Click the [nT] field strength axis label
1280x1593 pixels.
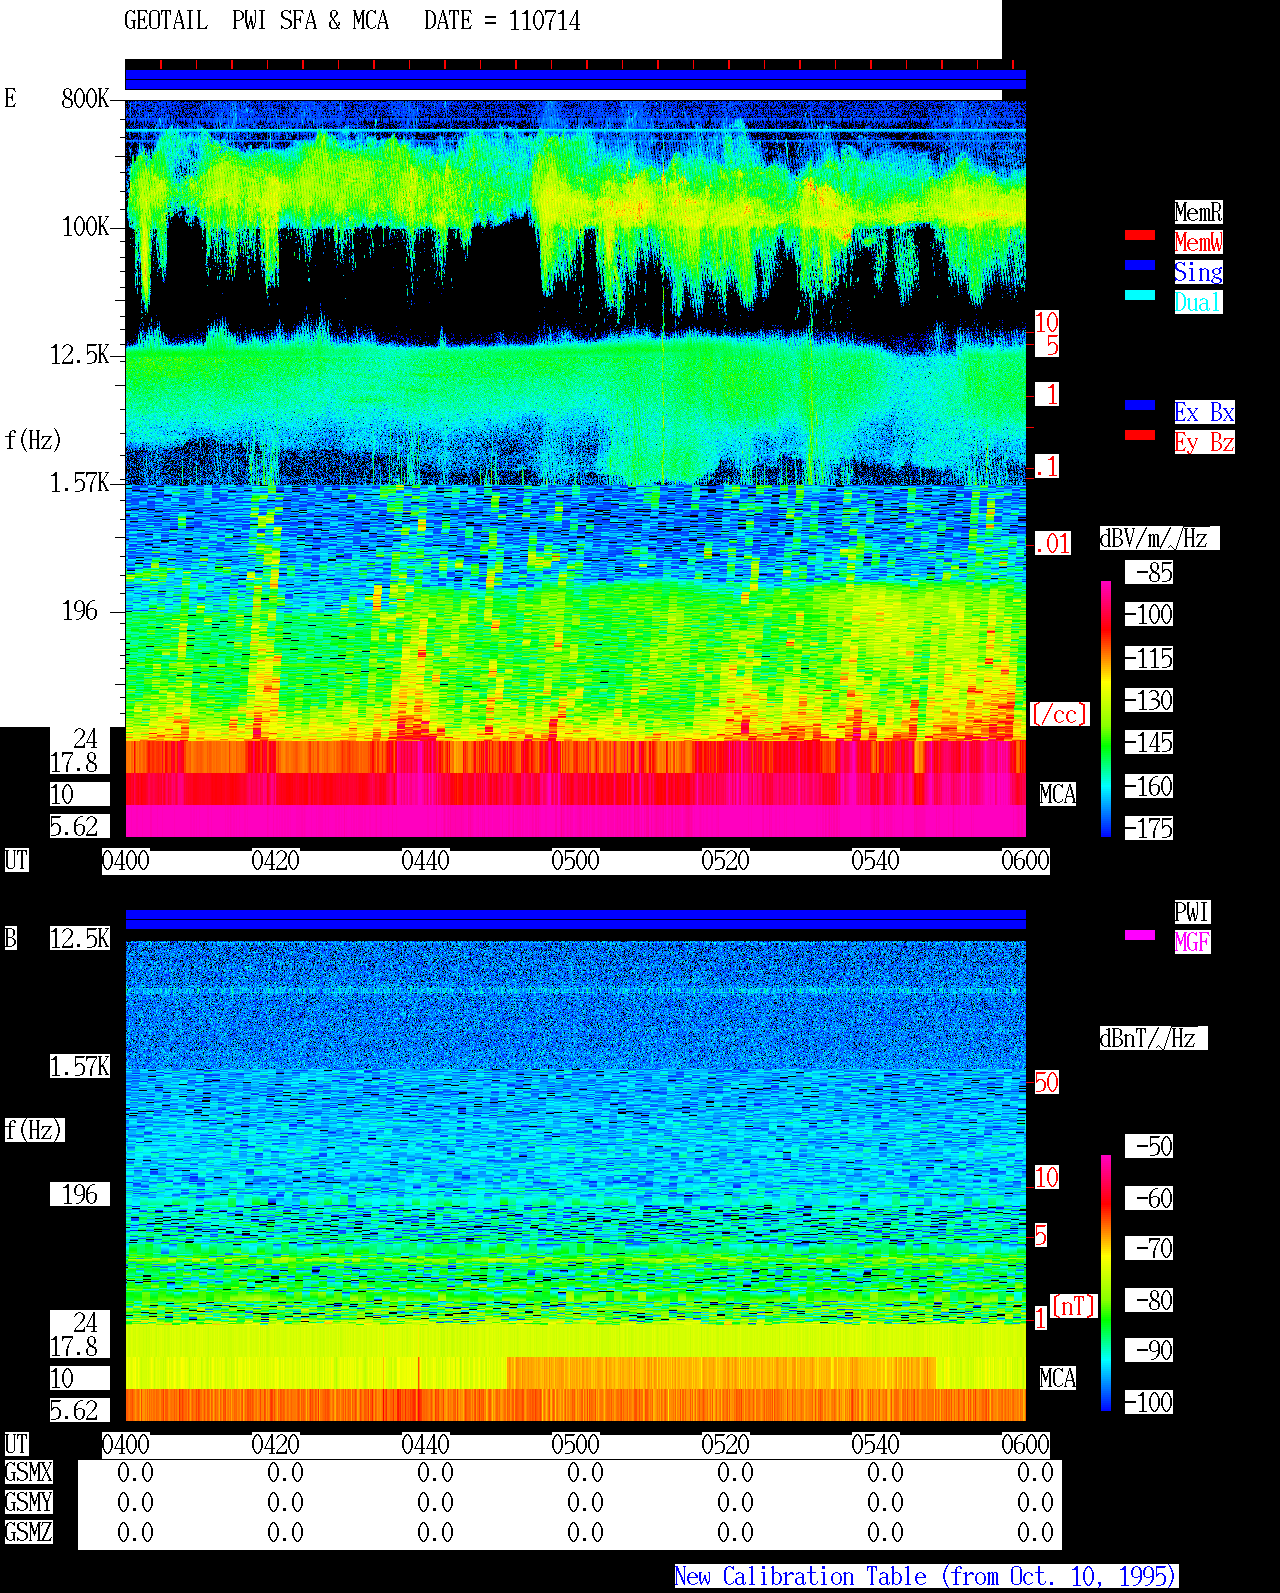(x=1074, y=1306)
